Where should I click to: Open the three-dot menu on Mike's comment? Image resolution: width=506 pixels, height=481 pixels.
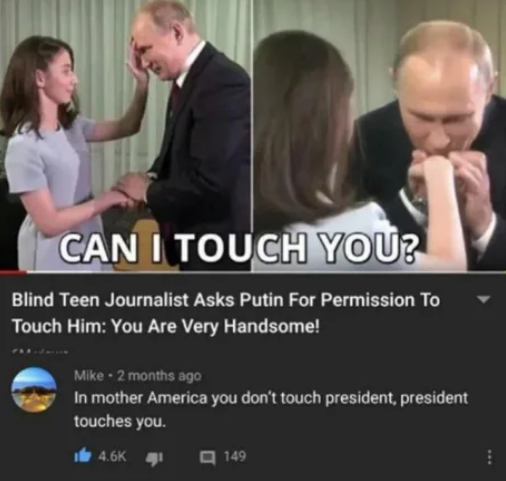(x=489, y=457)
